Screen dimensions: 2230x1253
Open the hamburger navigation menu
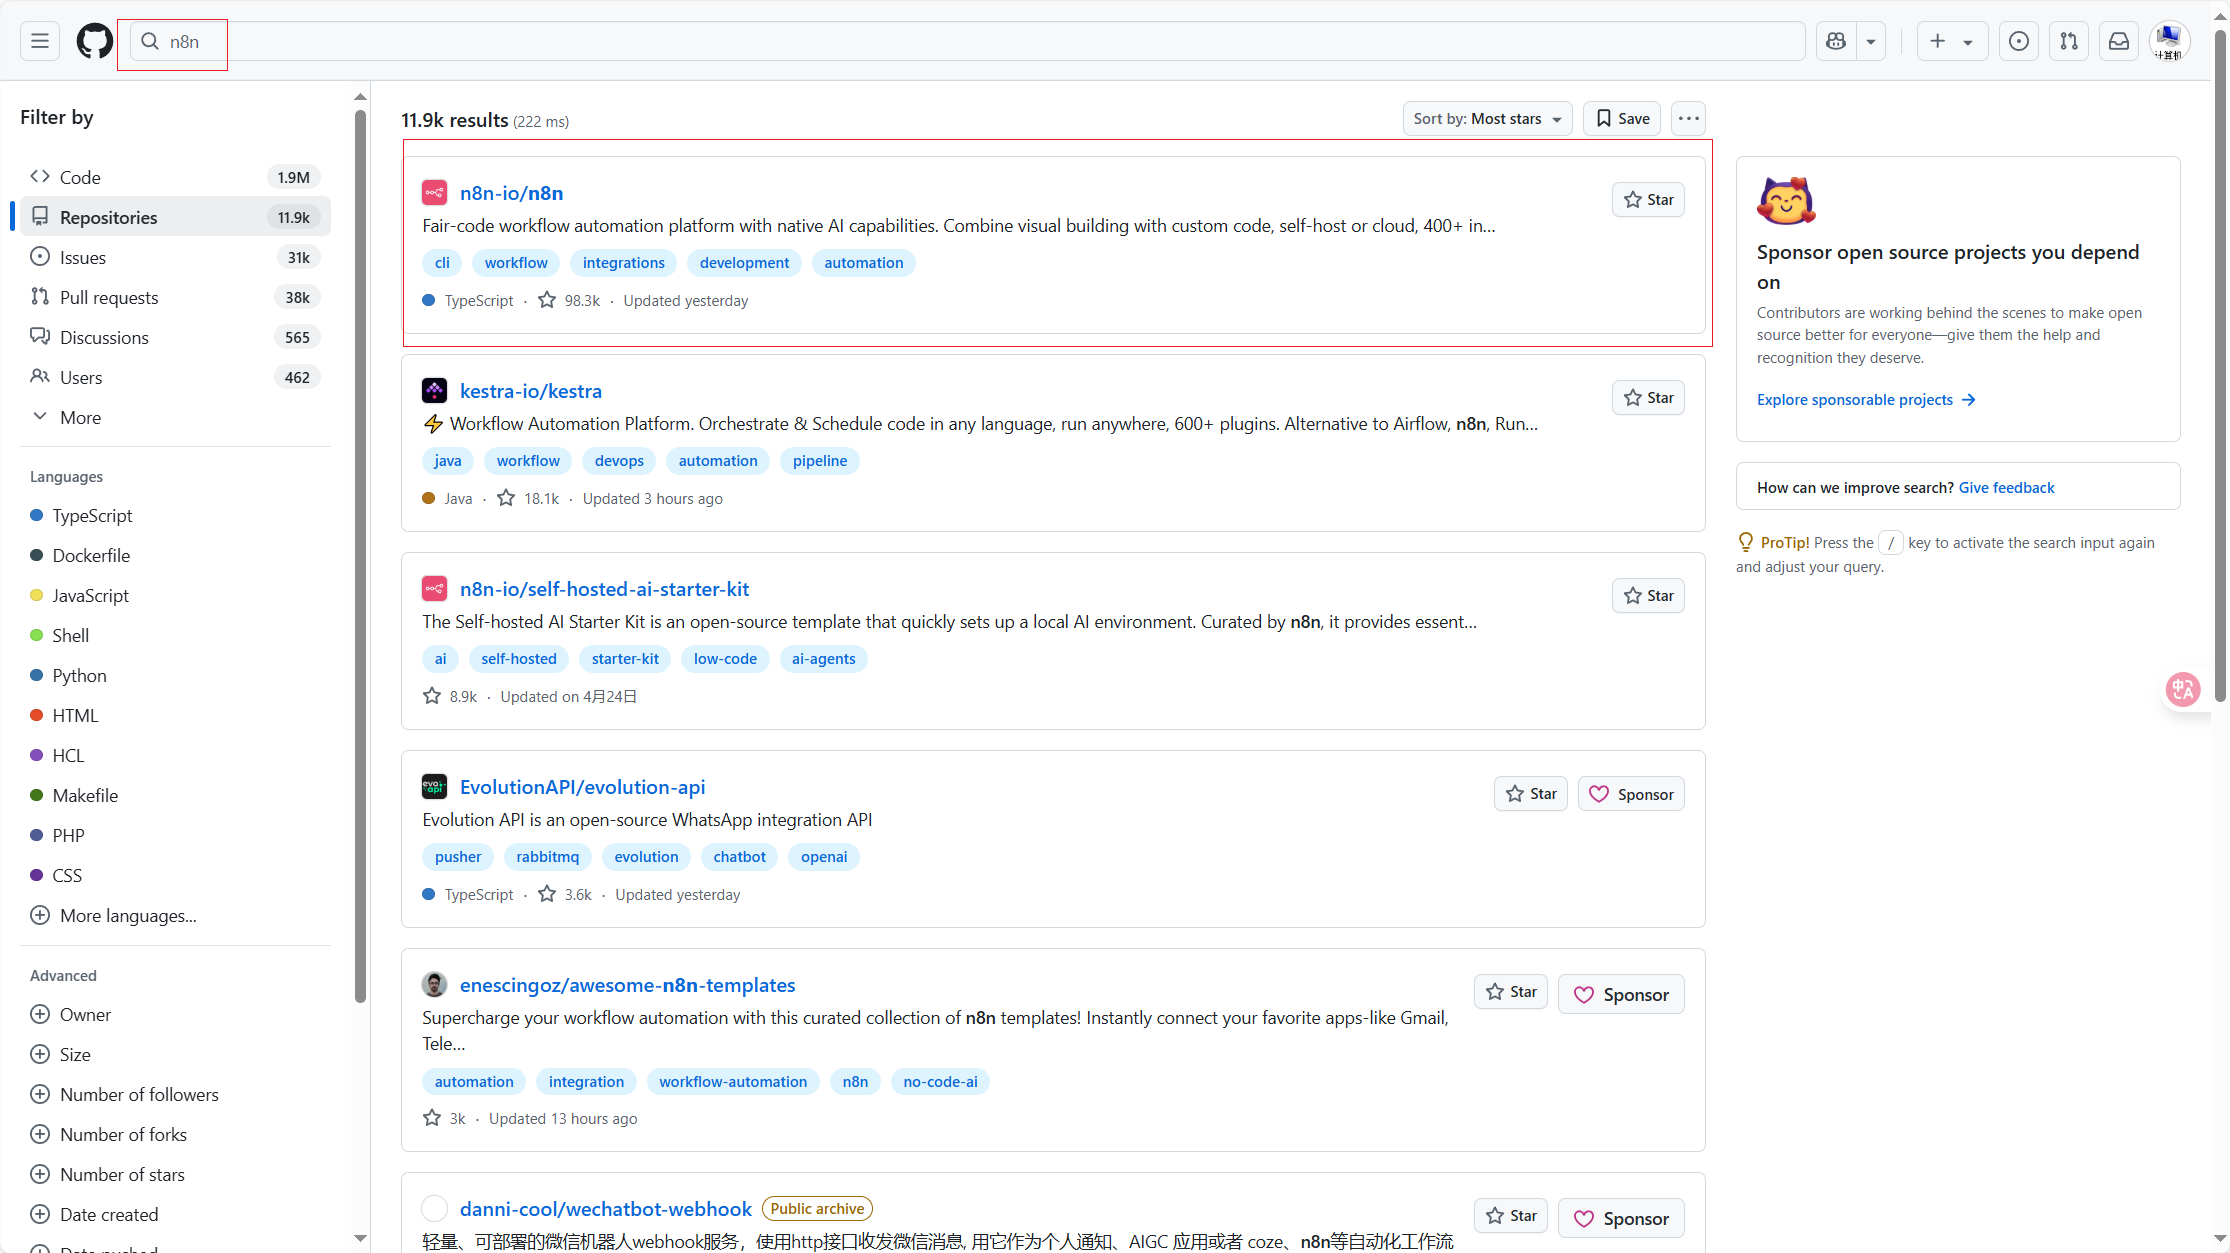tap(40, 41)
